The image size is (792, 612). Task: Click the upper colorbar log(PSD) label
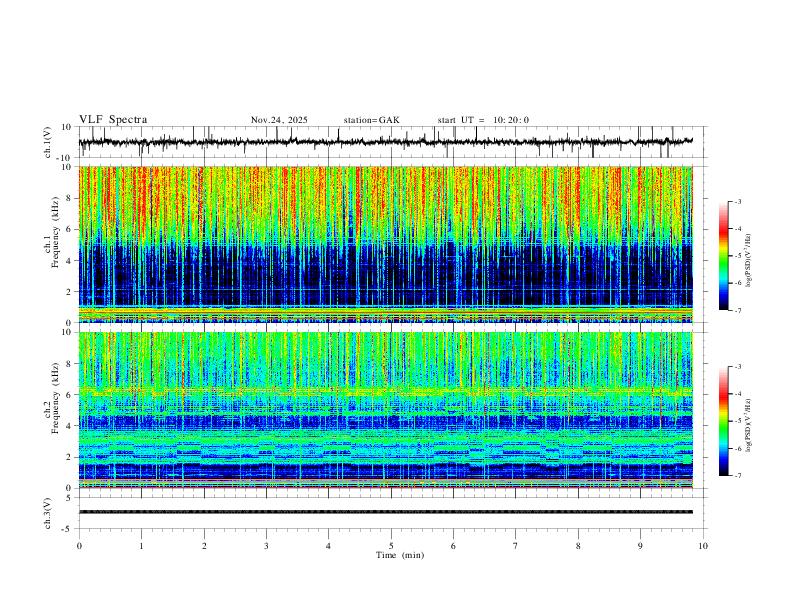[749, 261]
